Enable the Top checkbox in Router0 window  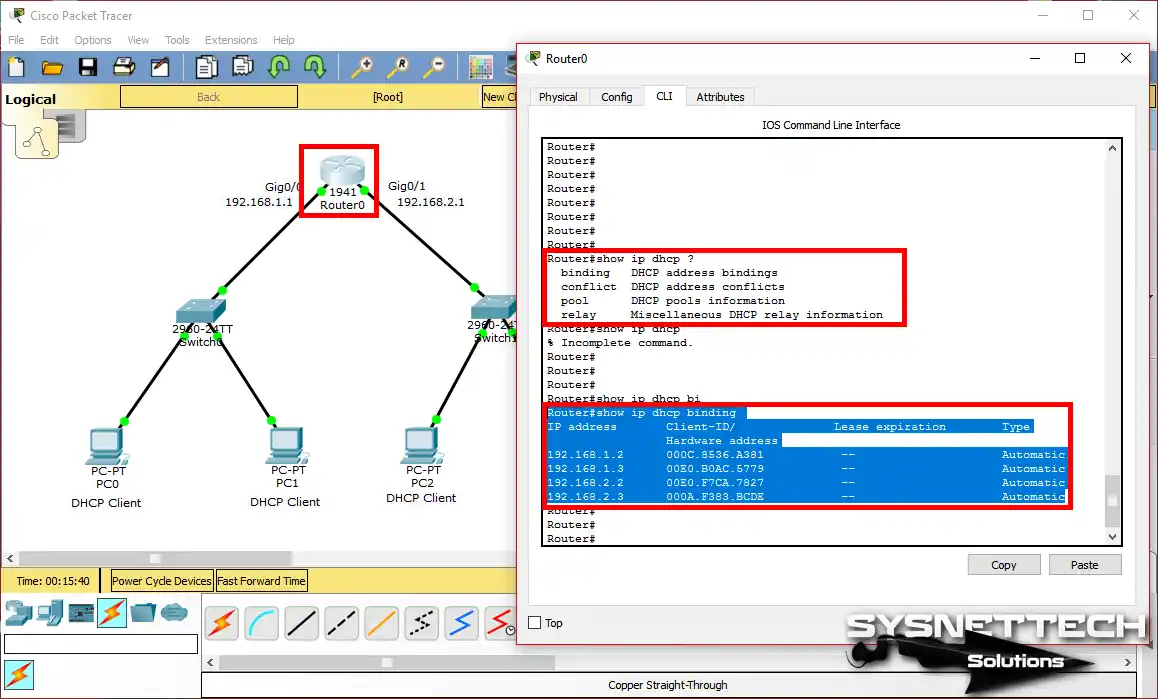[x=537, y=622]
